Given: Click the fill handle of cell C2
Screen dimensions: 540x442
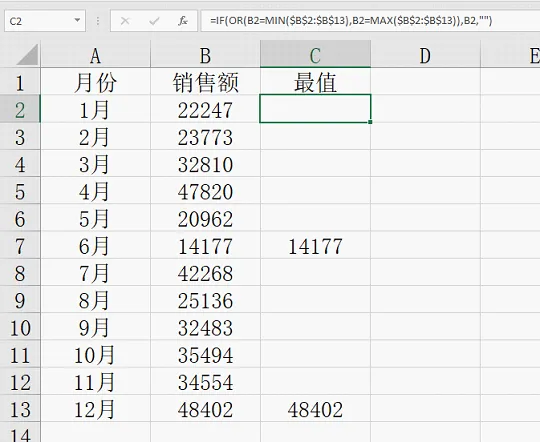Looking at the screenshot, I should 370,122.
